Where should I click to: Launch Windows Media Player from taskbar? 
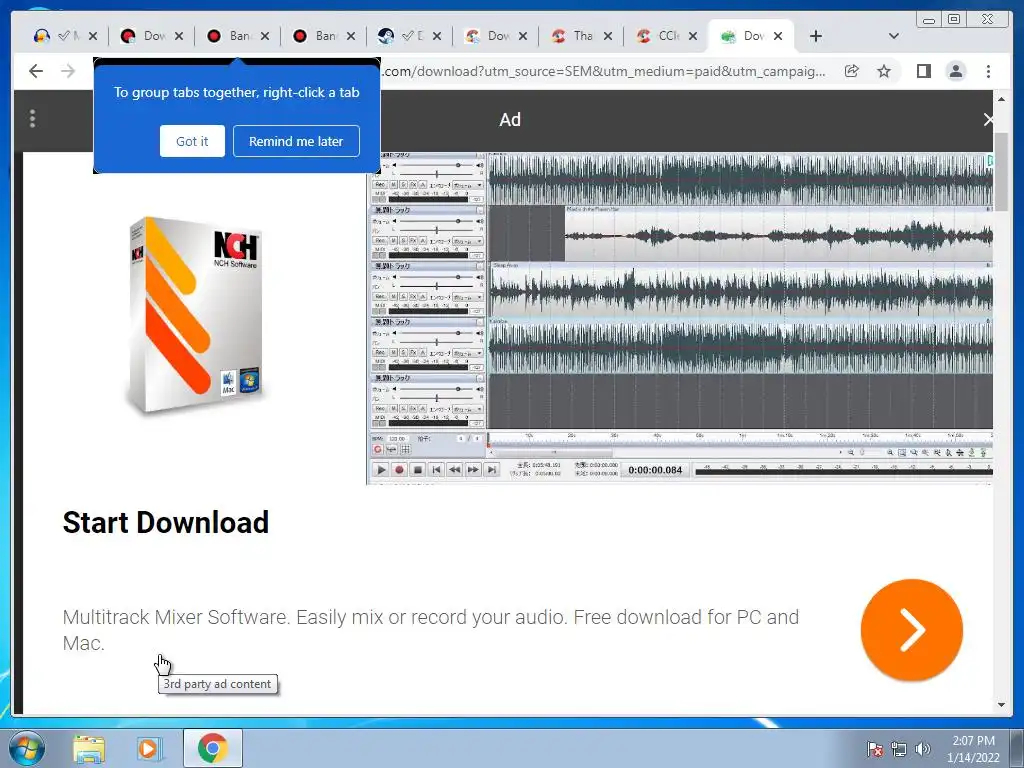click(x=149, y=748)
